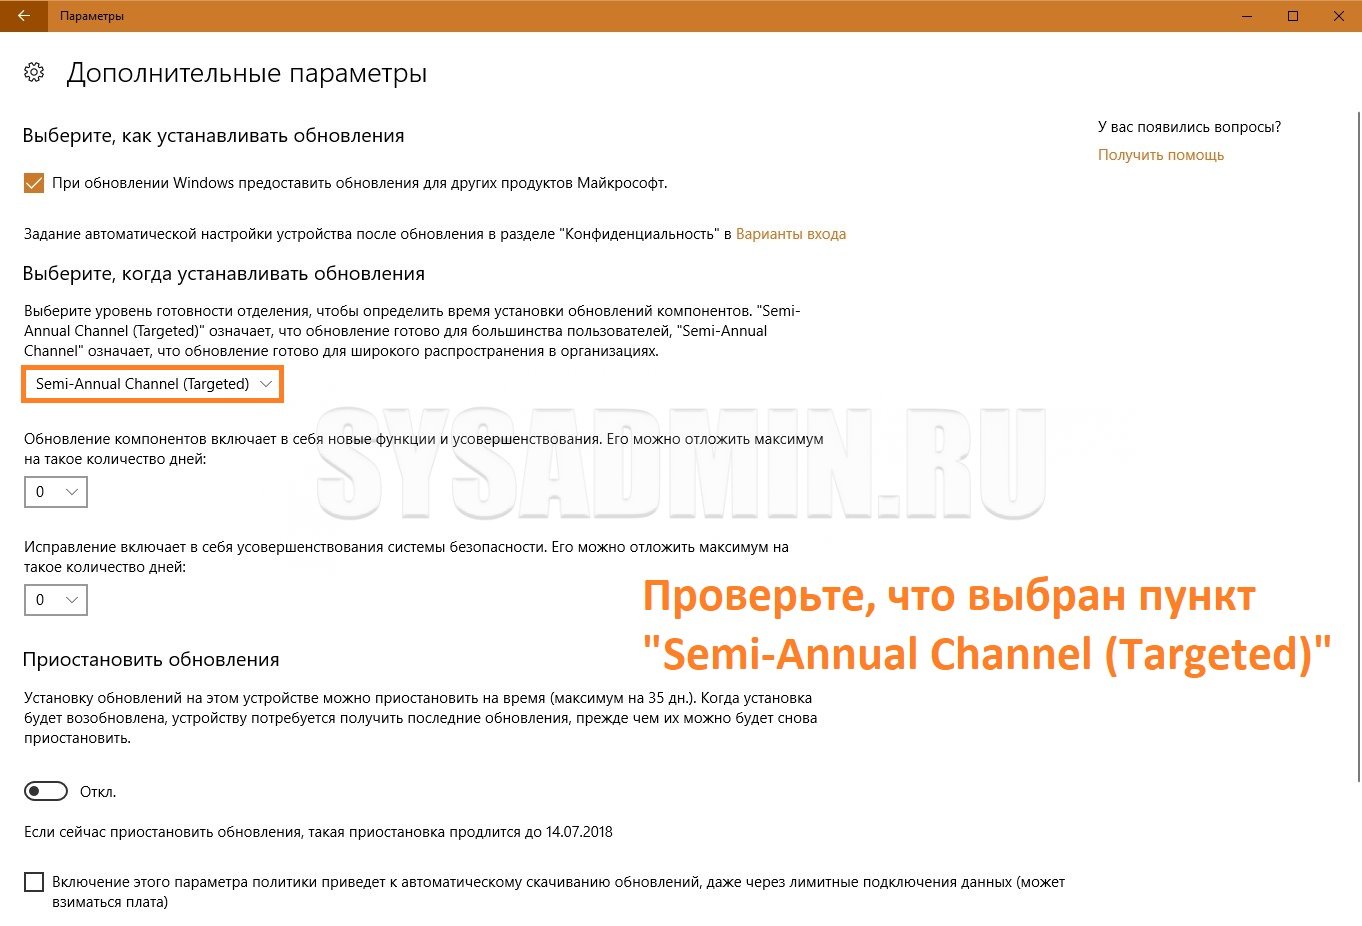The width and height of the screenshot is (1362, 926).
Task: Click the Получить помощь link
Action: point(1161,155)
